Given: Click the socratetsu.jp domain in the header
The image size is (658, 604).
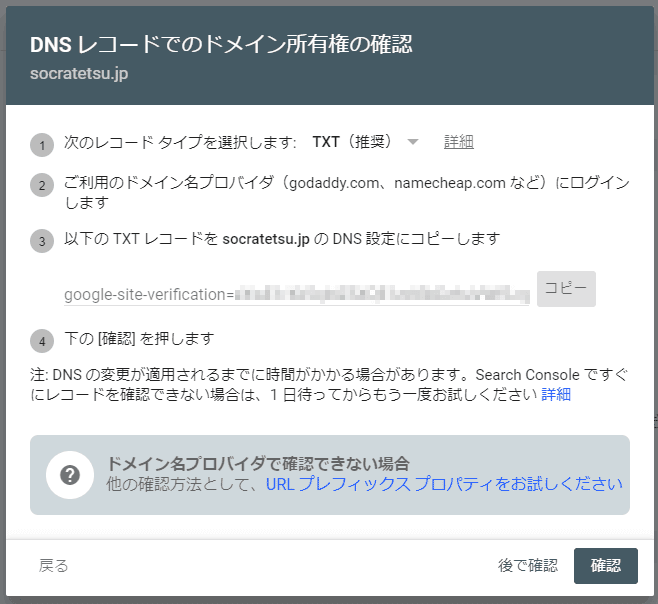Looking at the screenshot, I should 79,73.
